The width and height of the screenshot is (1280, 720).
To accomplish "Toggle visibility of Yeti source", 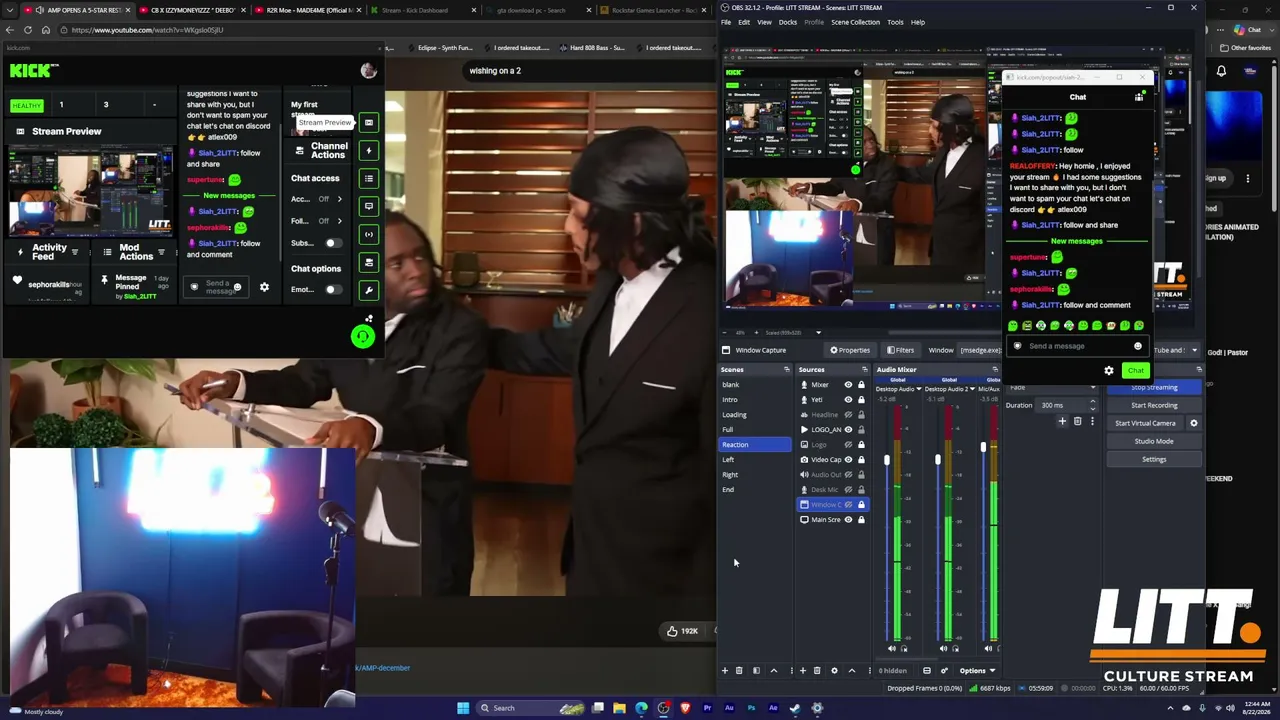I will click(848, 400).
